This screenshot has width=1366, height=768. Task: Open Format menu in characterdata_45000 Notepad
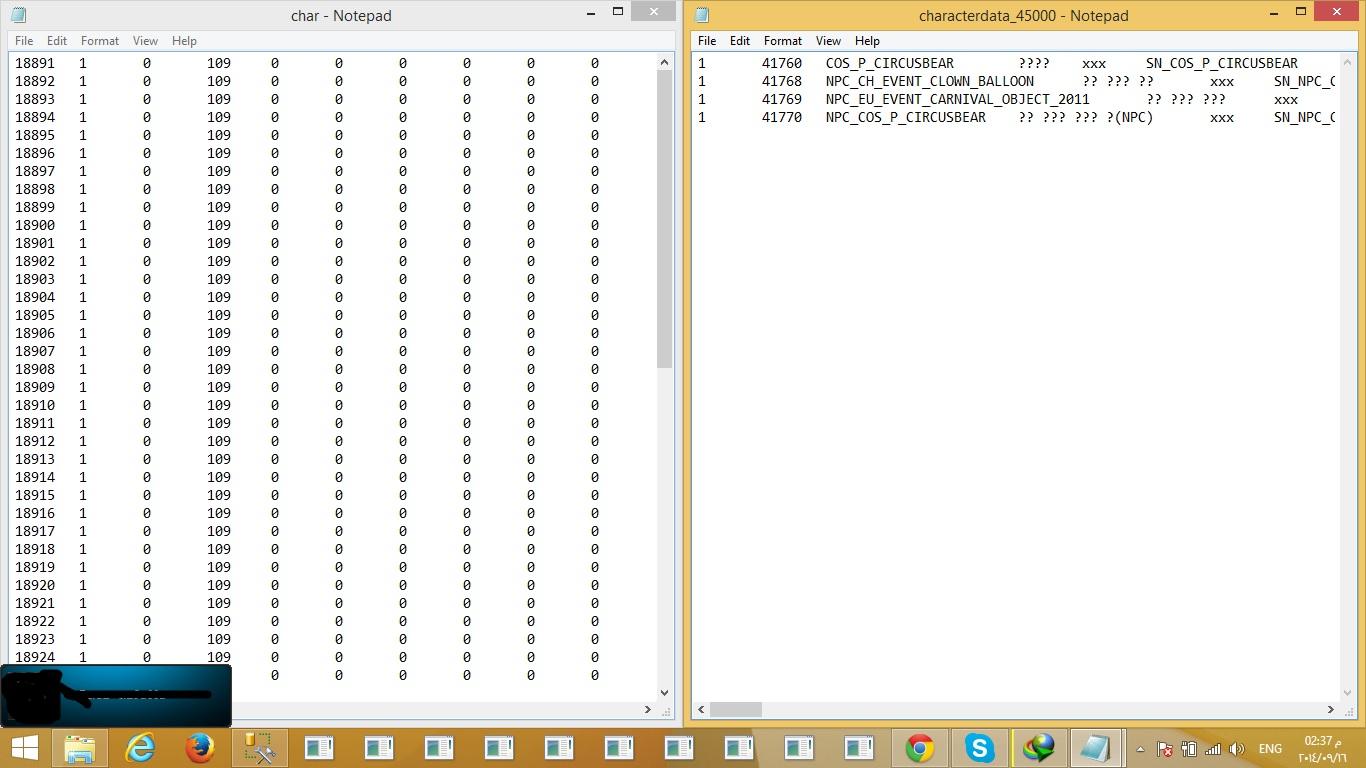783,41
